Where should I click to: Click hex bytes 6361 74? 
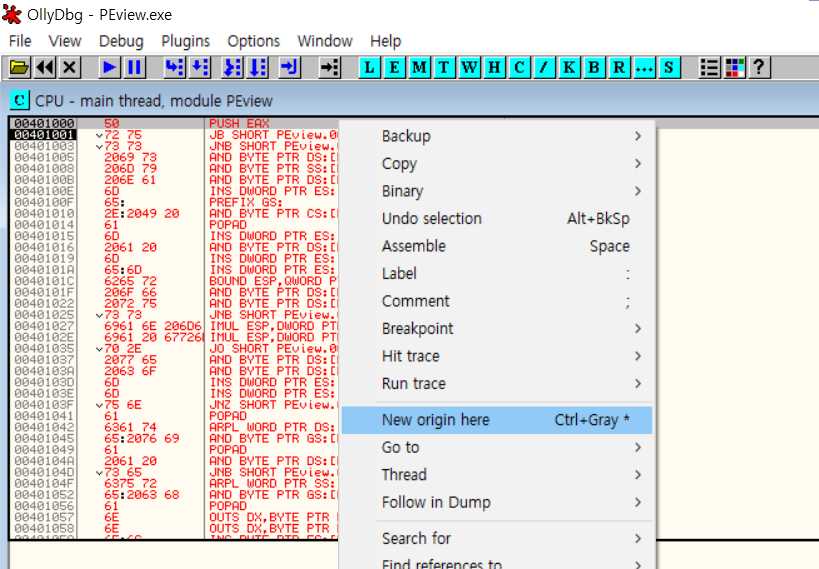(130, 427)
